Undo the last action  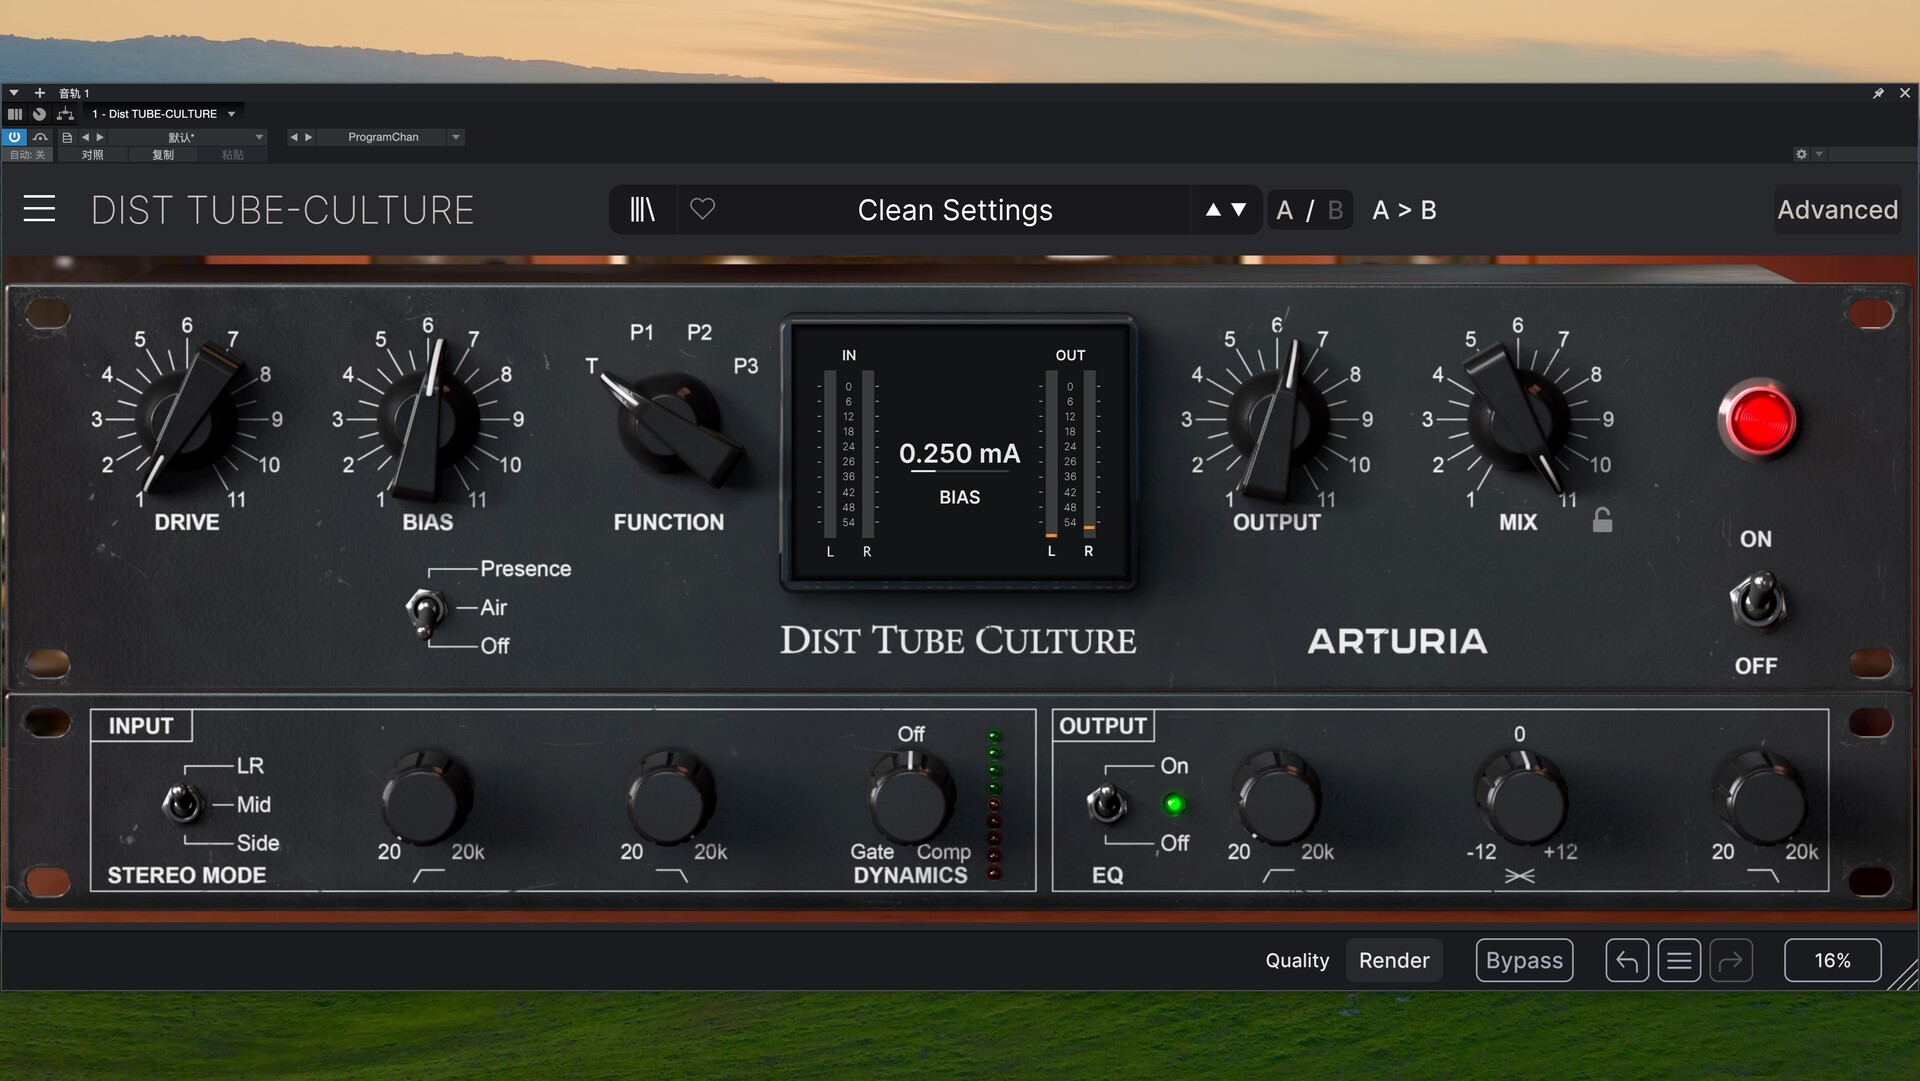[x=1627, y=961]
